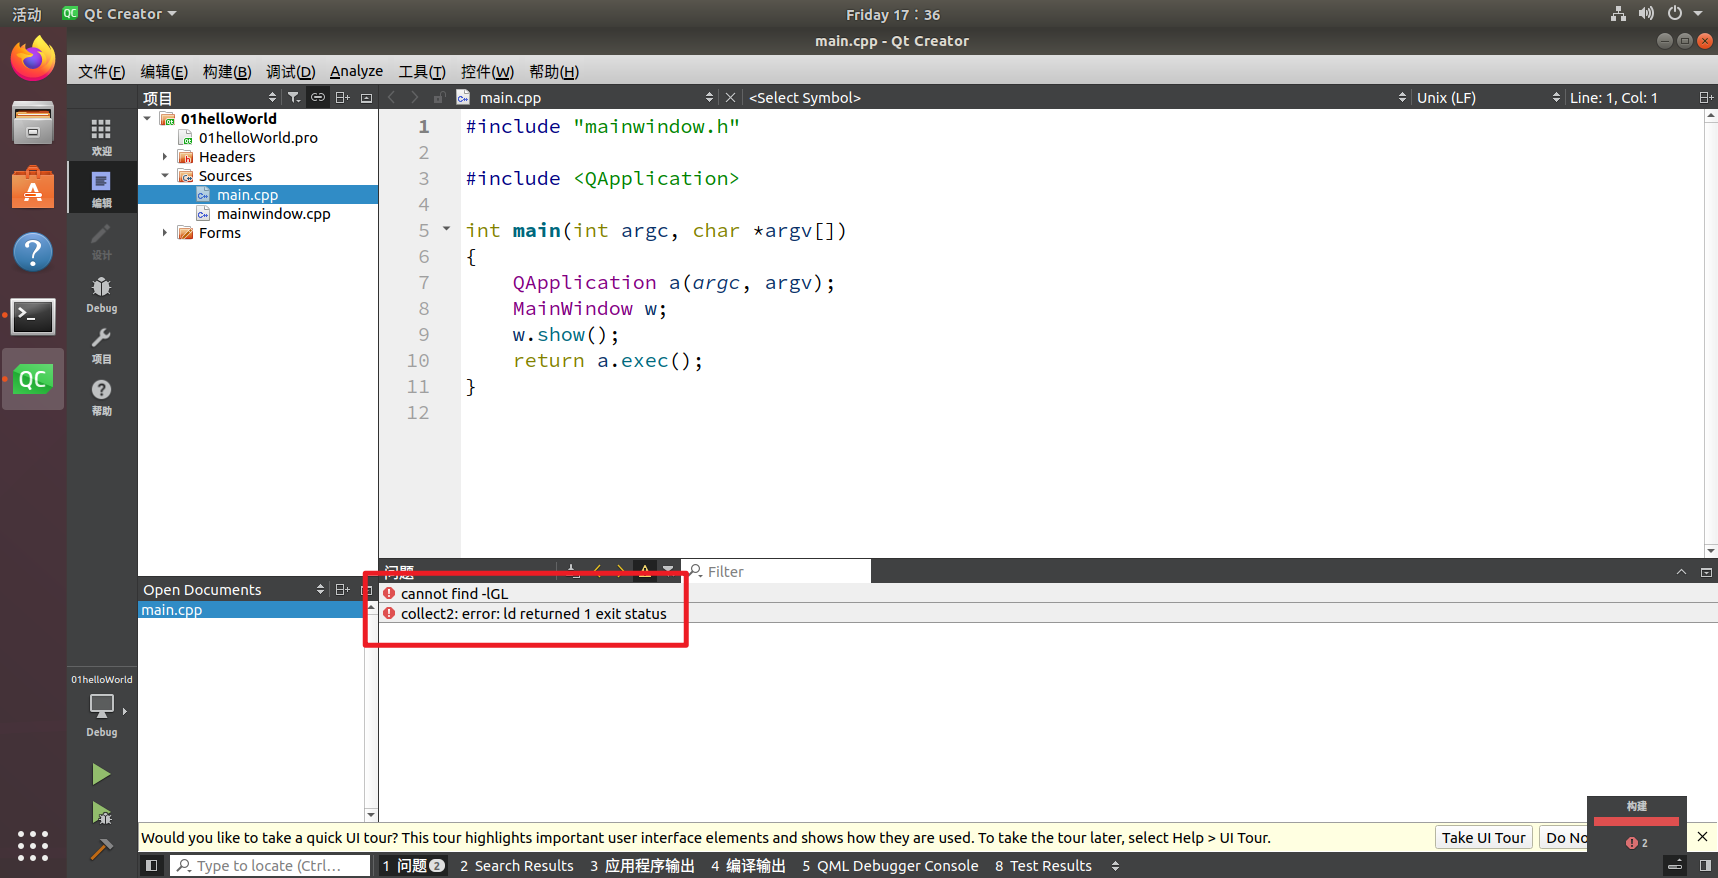
Task: Toggle the left sidebar visibility
Action: point(151,865)
